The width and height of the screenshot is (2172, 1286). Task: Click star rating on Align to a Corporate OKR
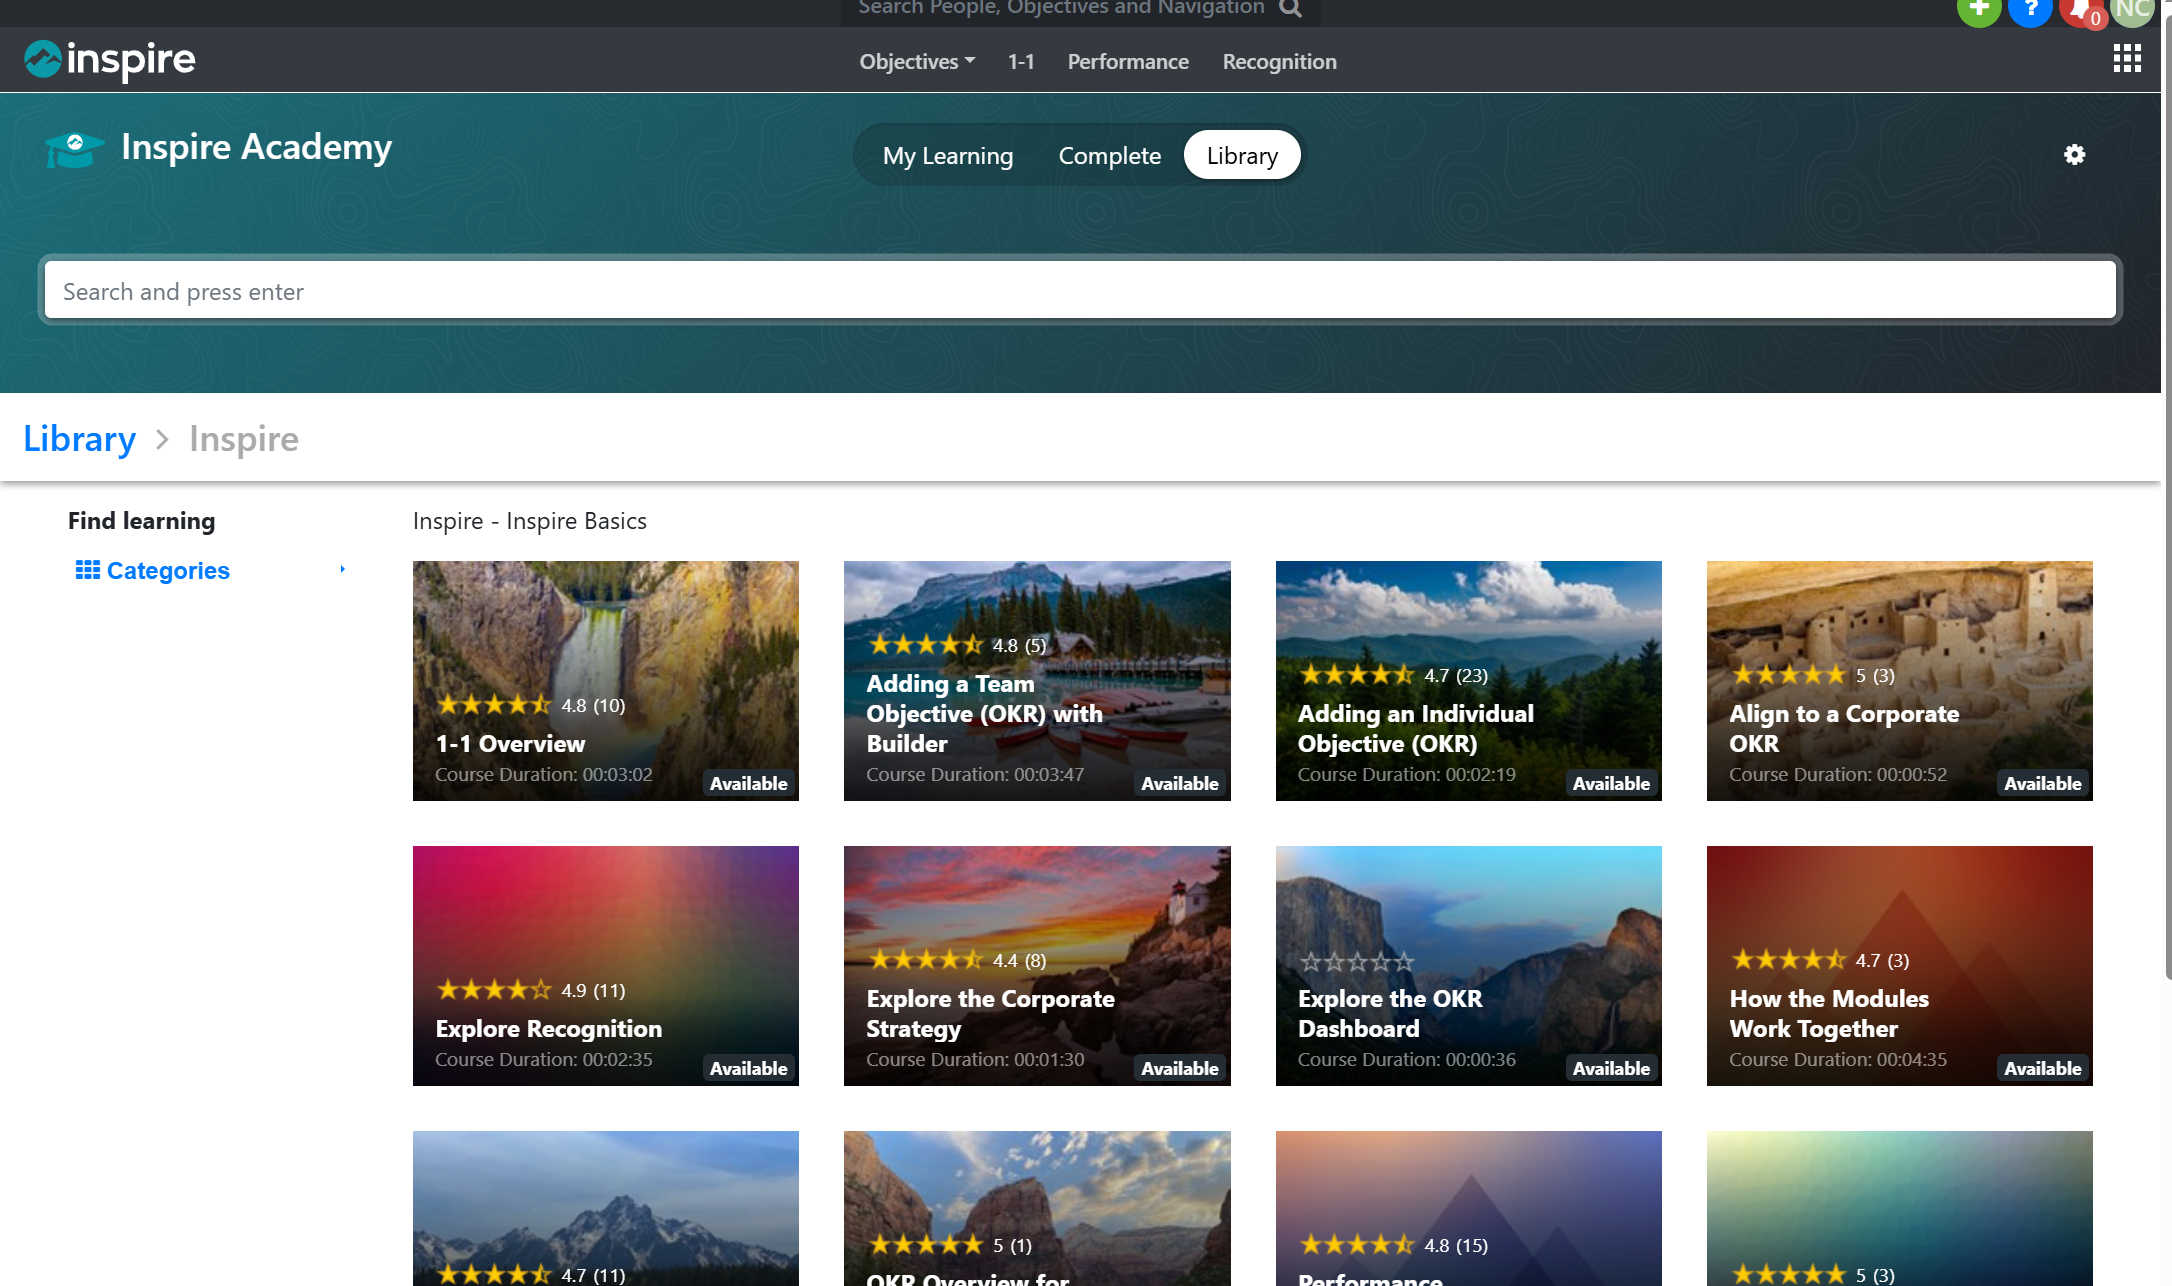click(x=1788, y=675)
